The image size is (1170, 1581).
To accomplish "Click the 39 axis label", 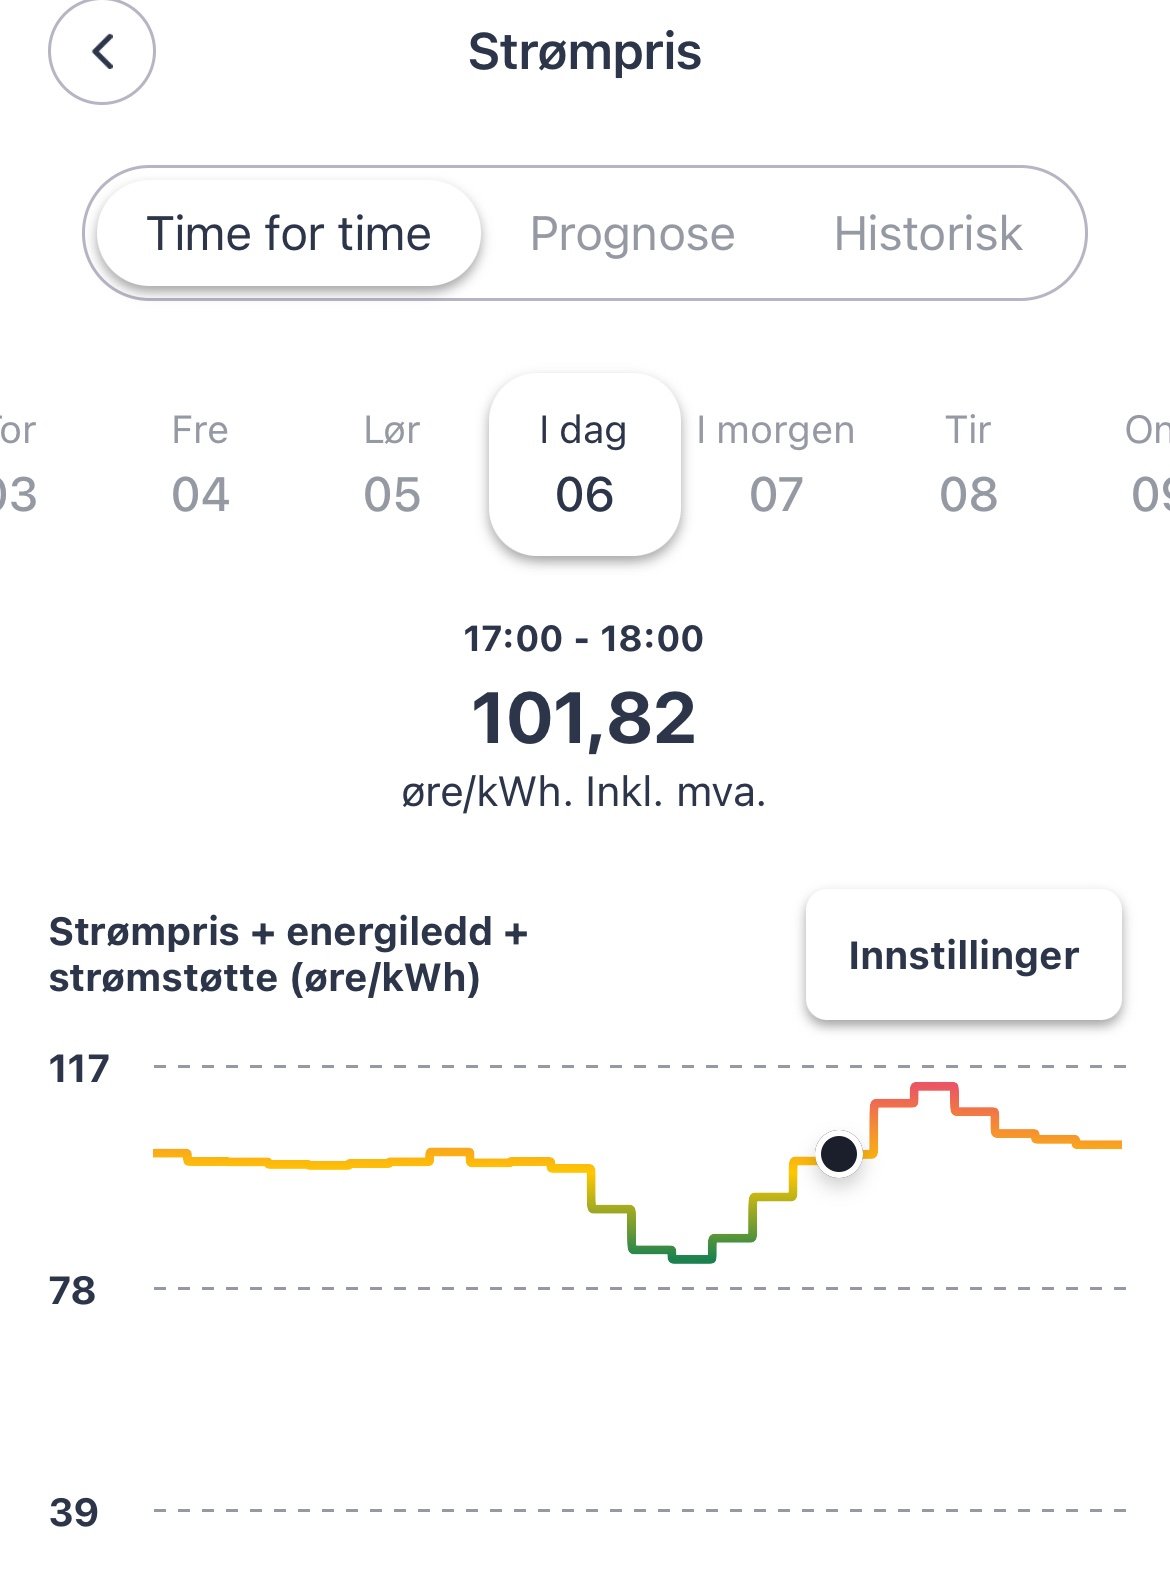I will (x=74, y=1512).
